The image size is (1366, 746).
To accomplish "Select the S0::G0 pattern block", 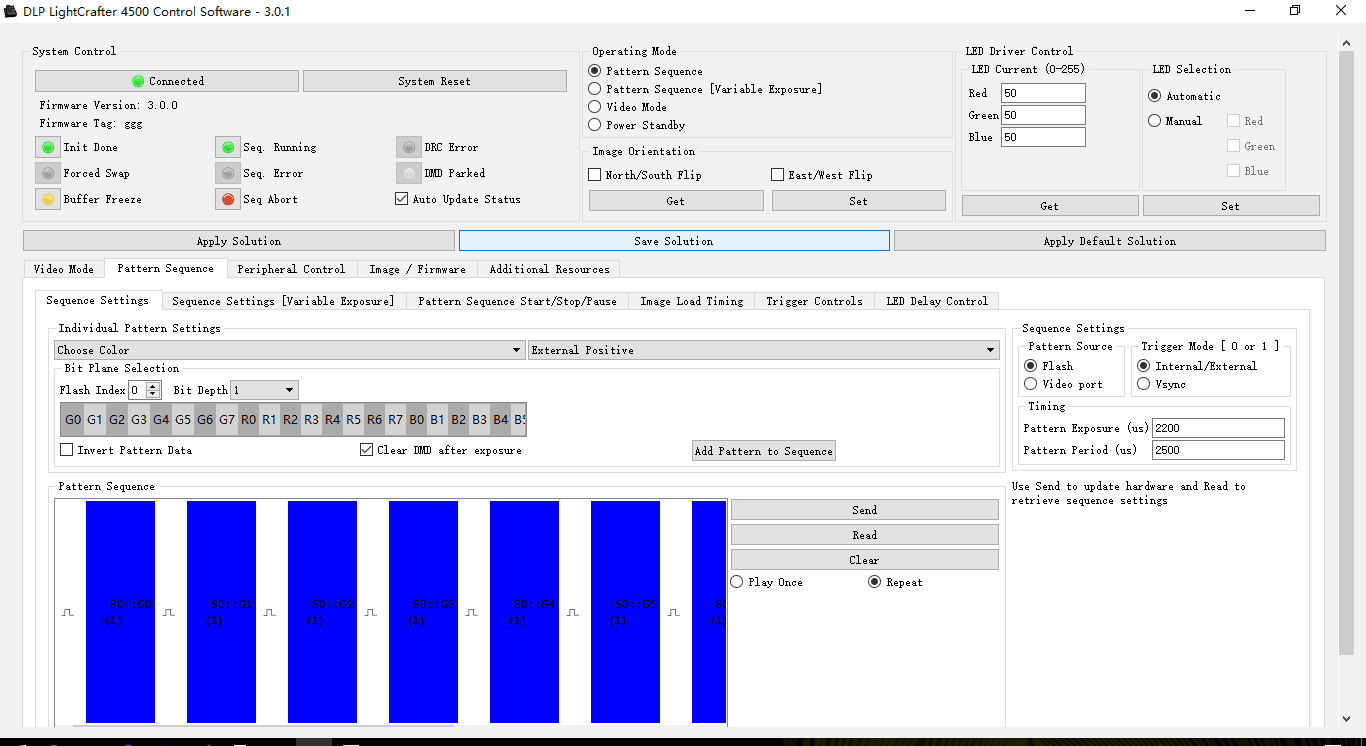I will tap(120, 612).
